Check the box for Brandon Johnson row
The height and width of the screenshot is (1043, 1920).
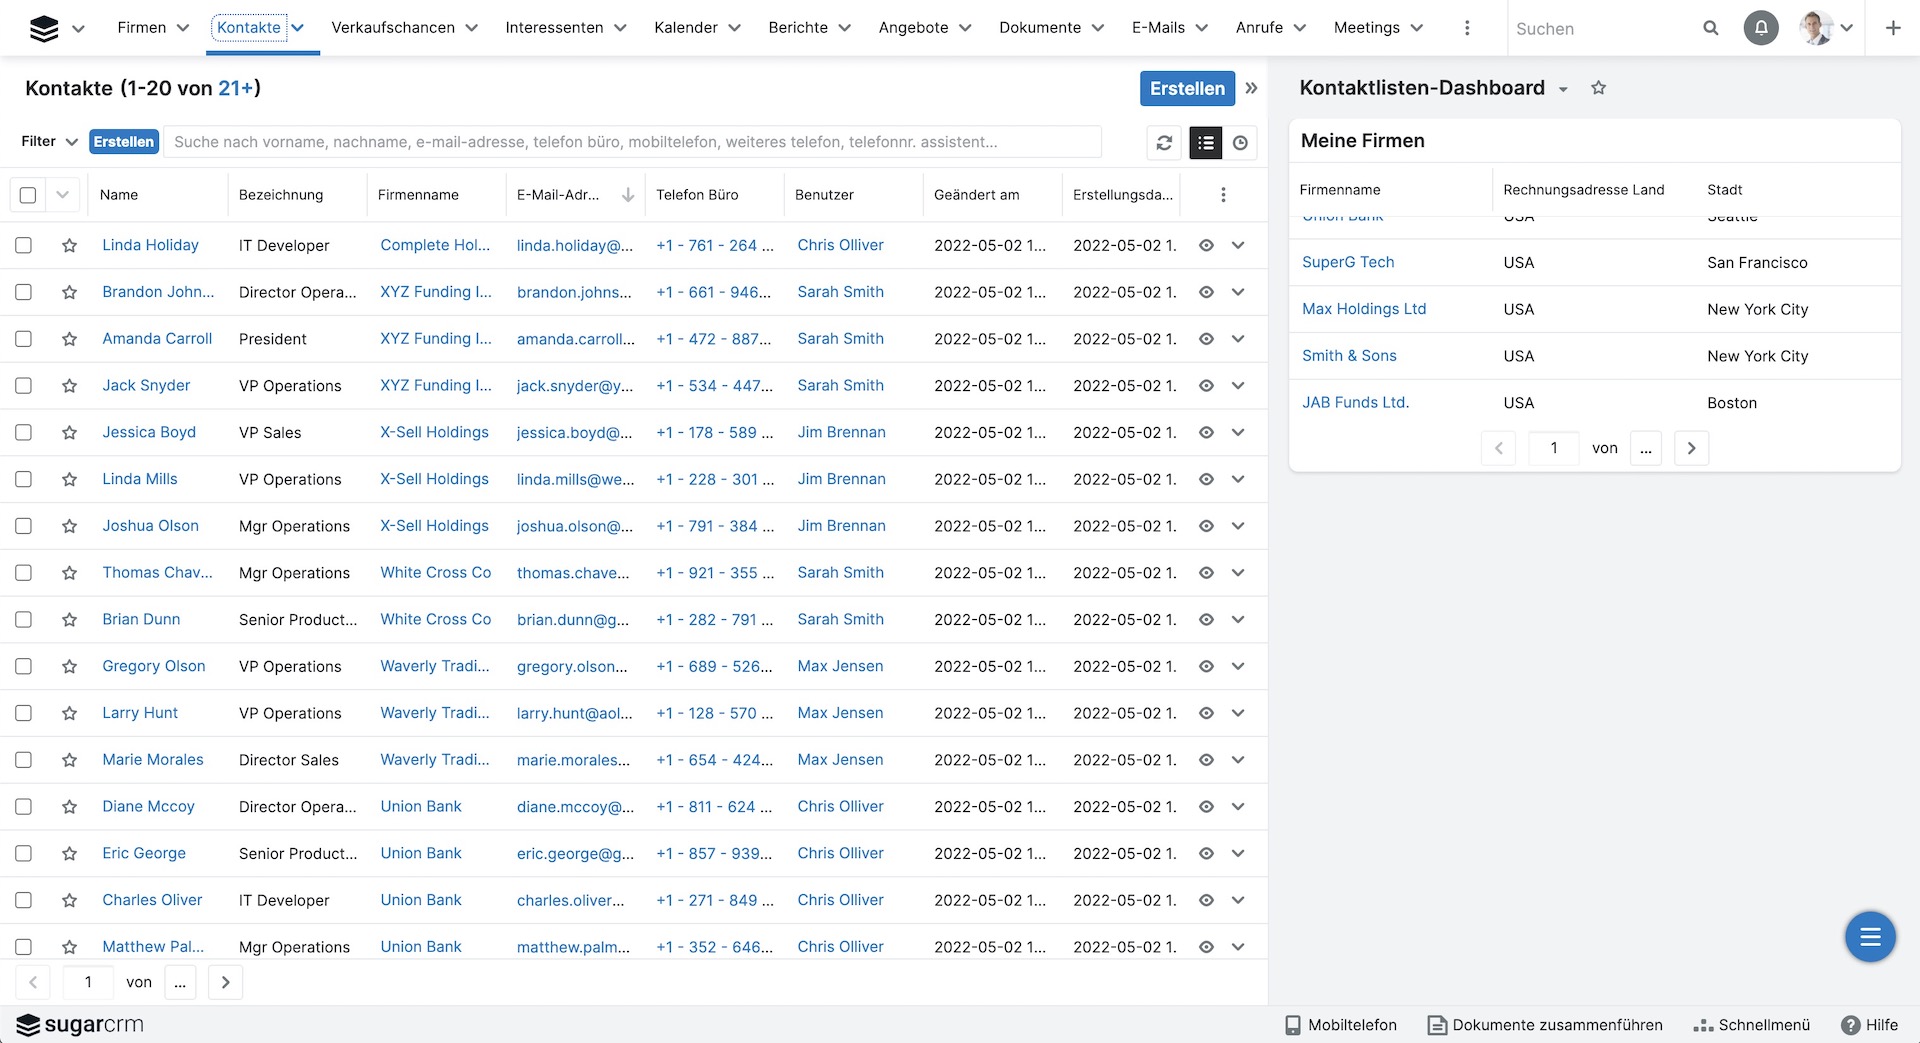pos(24,292)
